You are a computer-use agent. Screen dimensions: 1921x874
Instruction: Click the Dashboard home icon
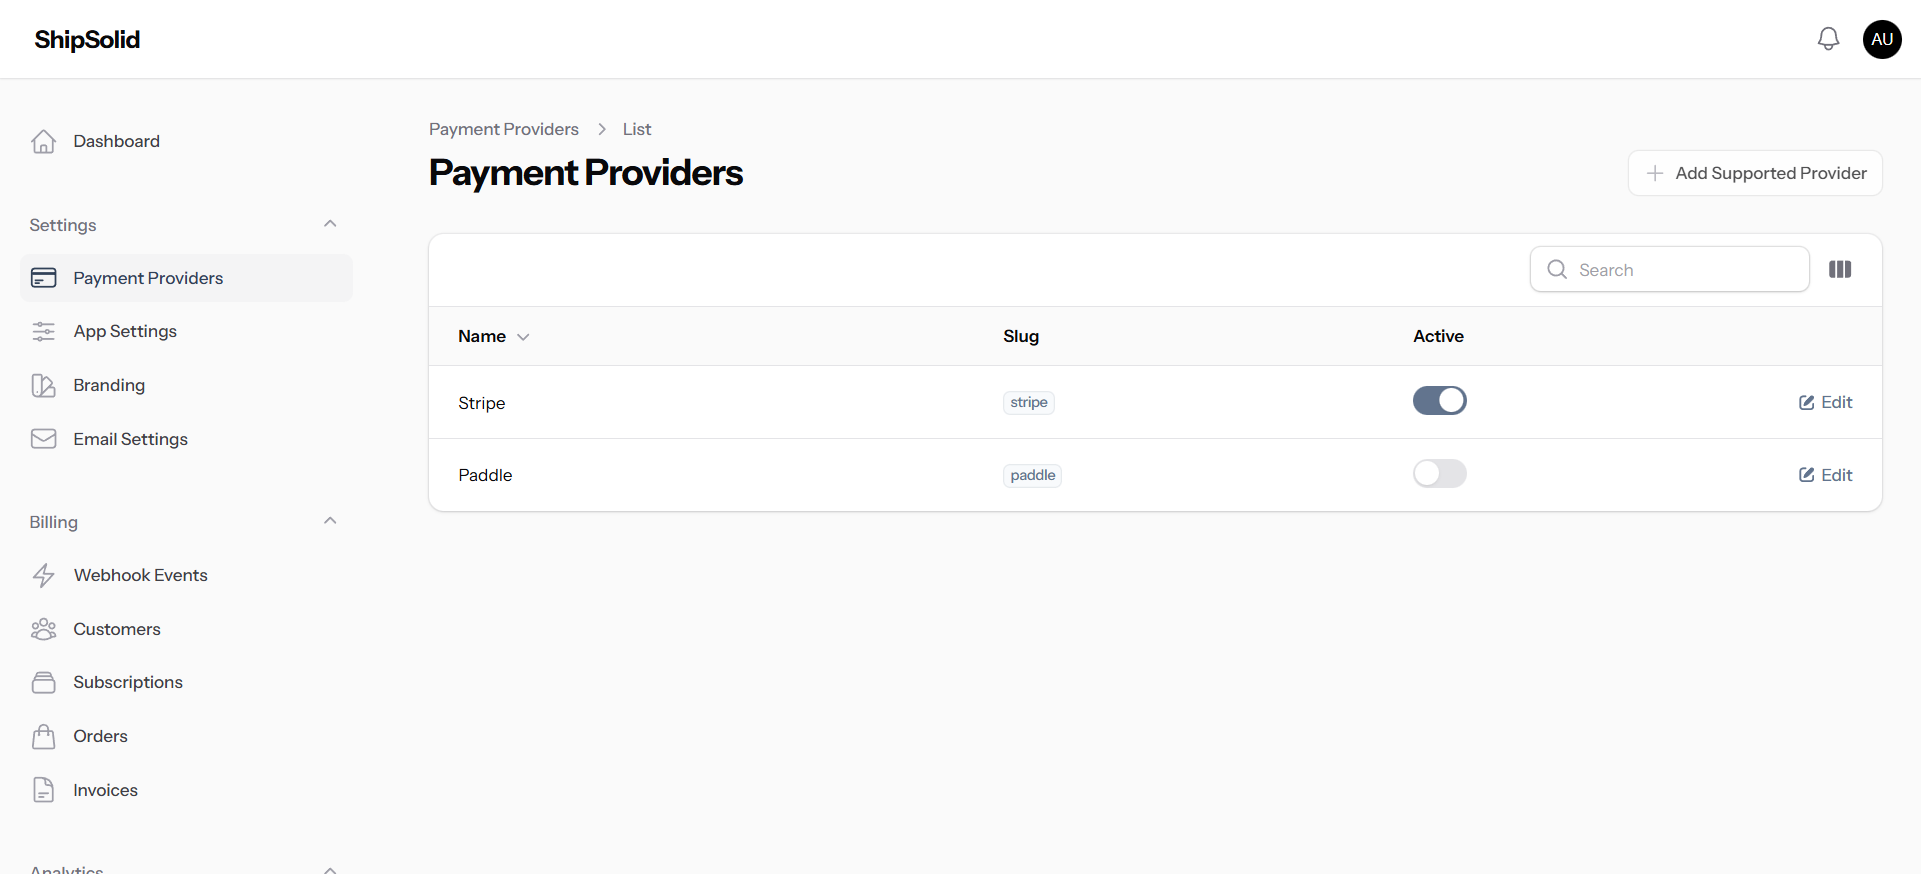coord(43,141)
